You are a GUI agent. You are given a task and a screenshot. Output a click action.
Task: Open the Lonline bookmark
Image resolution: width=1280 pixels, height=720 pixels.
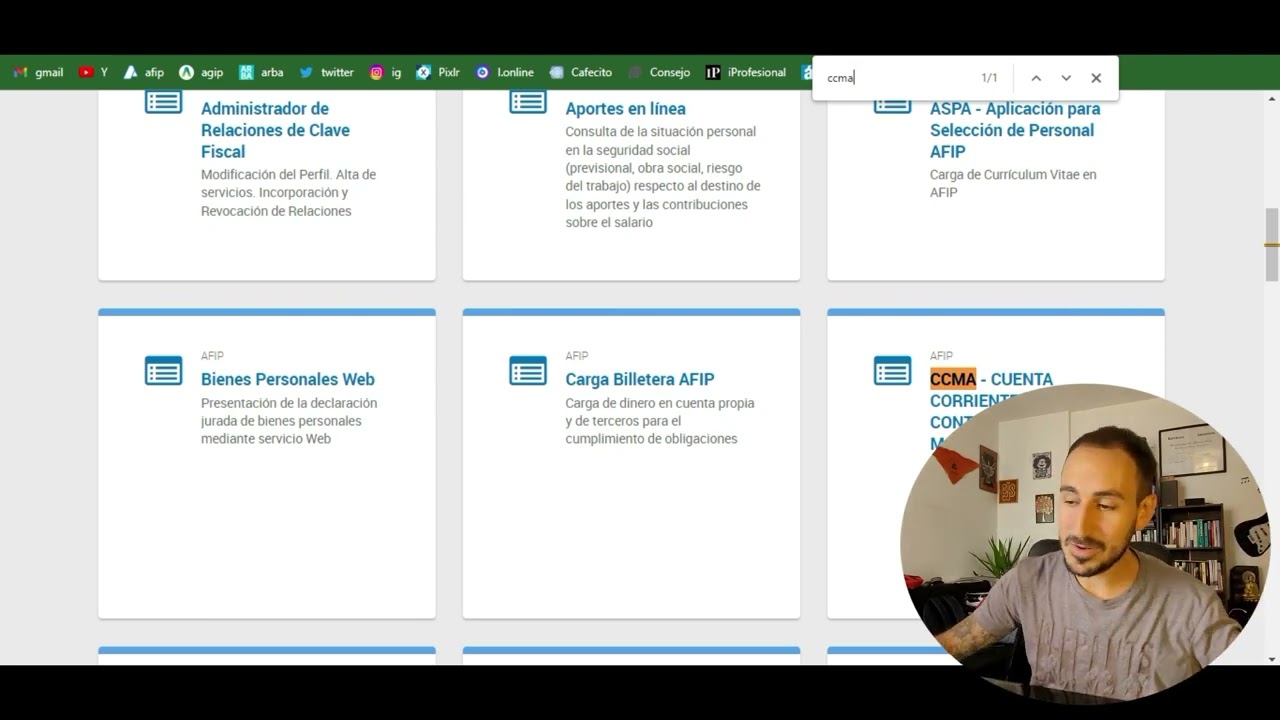[x=505, y=72]
